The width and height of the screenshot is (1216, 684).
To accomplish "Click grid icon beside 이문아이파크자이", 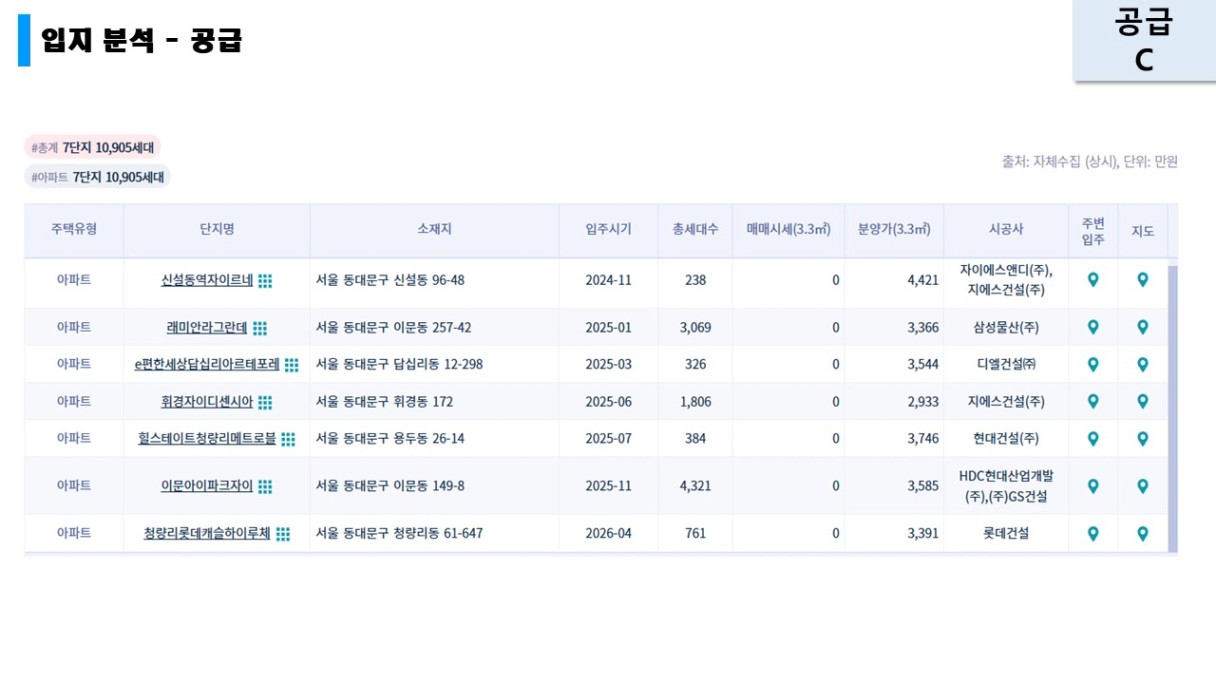I will point(265,486).
